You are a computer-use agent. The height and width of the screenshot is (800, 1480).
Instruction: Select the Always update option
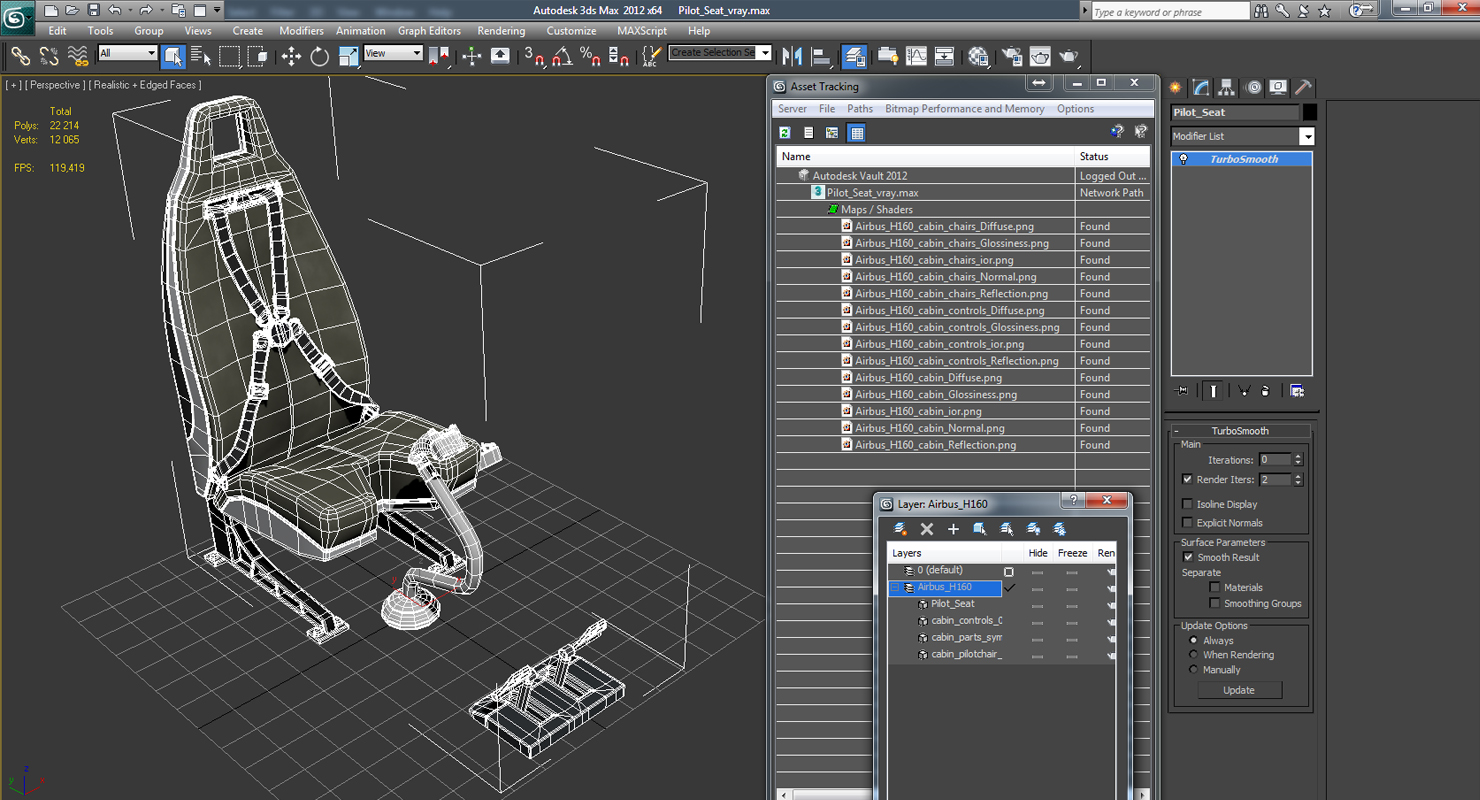click(x=1193, y=640)
